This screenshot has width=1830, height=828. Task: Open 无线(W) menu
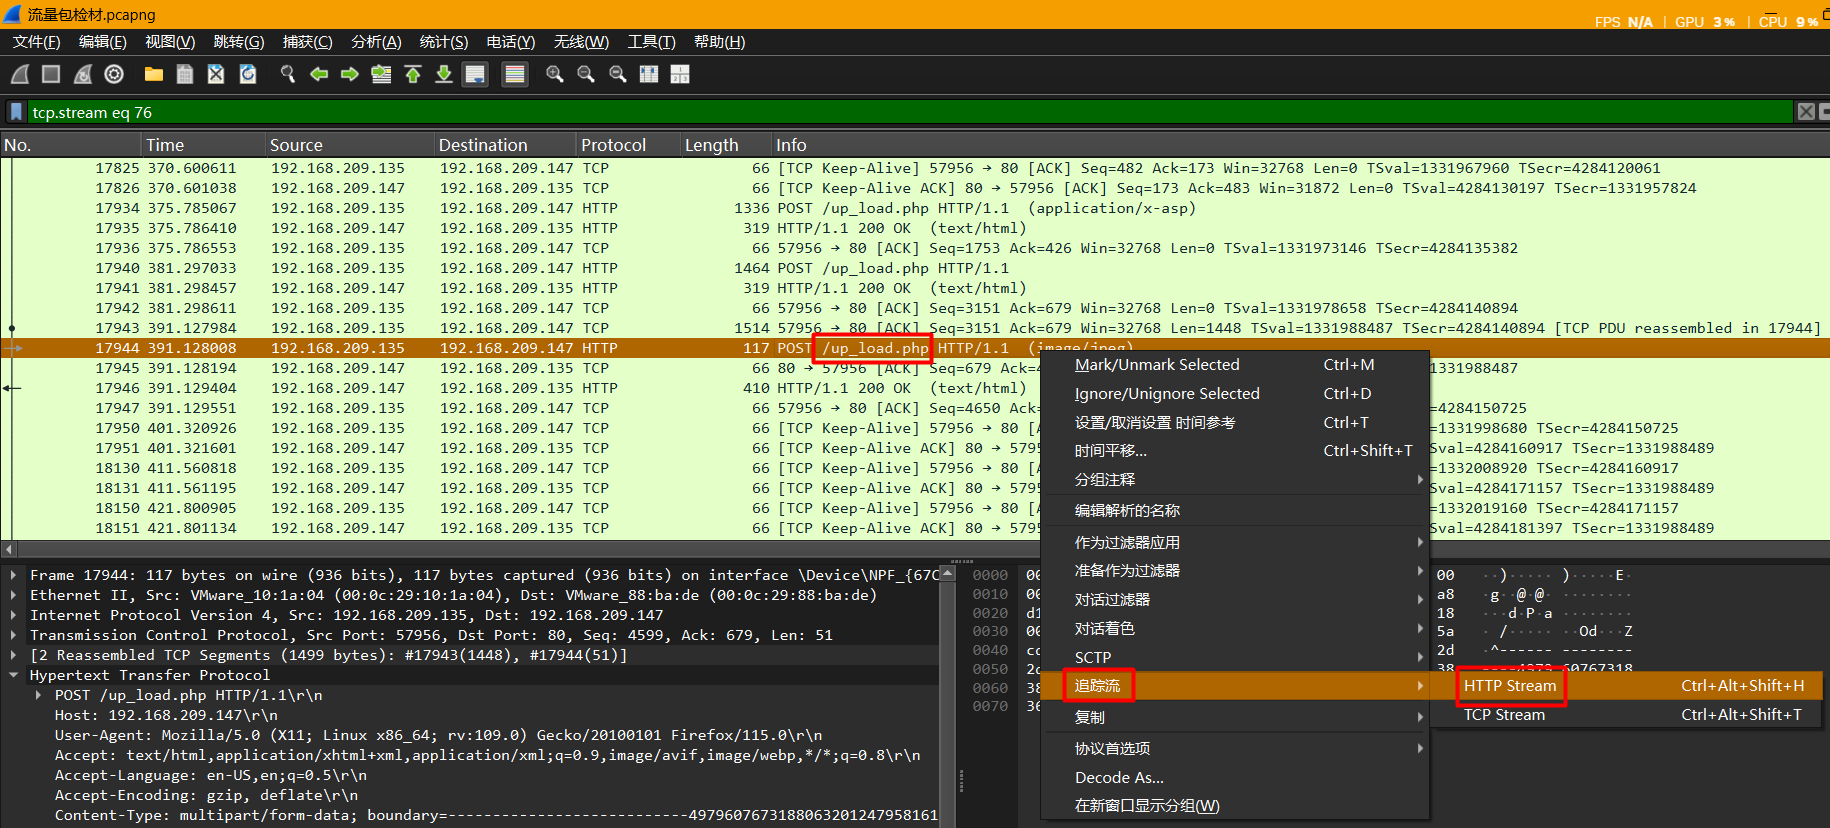coord(581,42)
